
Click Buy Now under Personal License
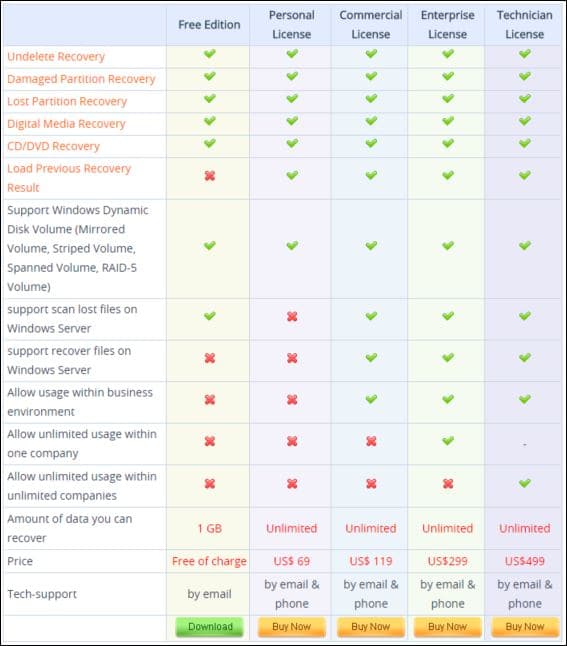[x=292, y=627]
